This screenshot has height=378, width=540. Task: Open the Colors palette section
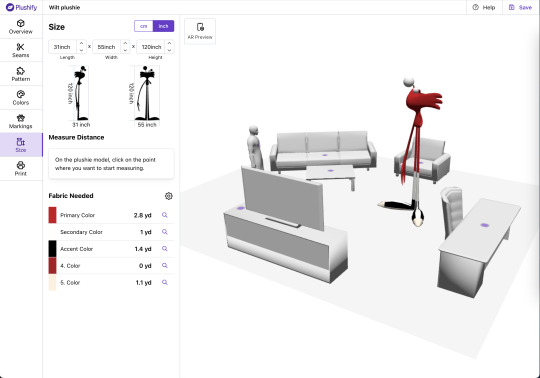(21, 98)
